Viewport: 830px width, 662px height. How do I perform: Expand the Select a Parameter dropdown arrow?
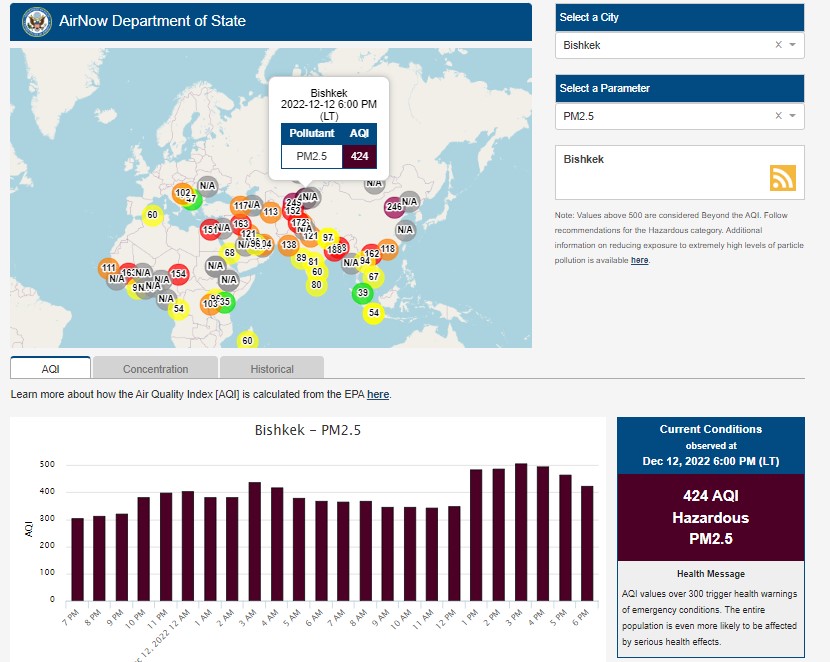pos(793,116)
